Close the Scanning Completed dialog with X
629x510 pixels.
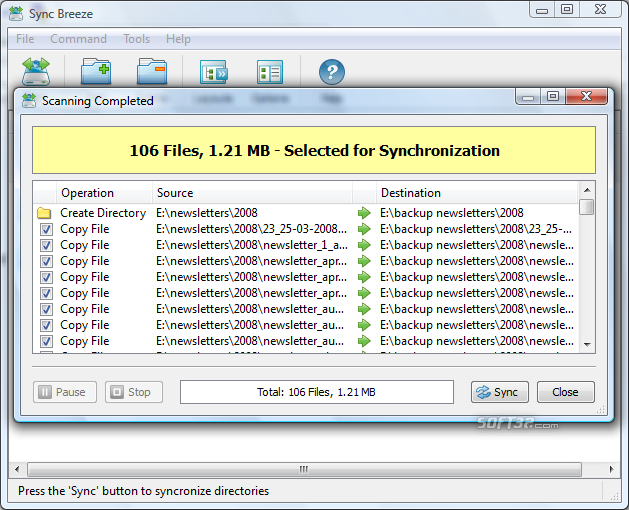(586, 96)
